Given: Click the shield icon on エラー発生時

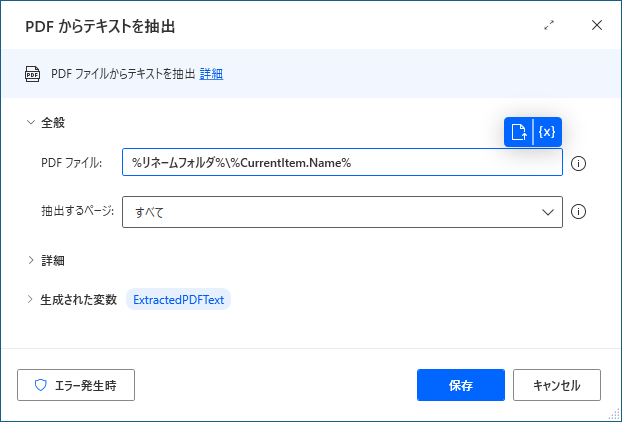Looking at the screenshot, I should tap(41, 385).
